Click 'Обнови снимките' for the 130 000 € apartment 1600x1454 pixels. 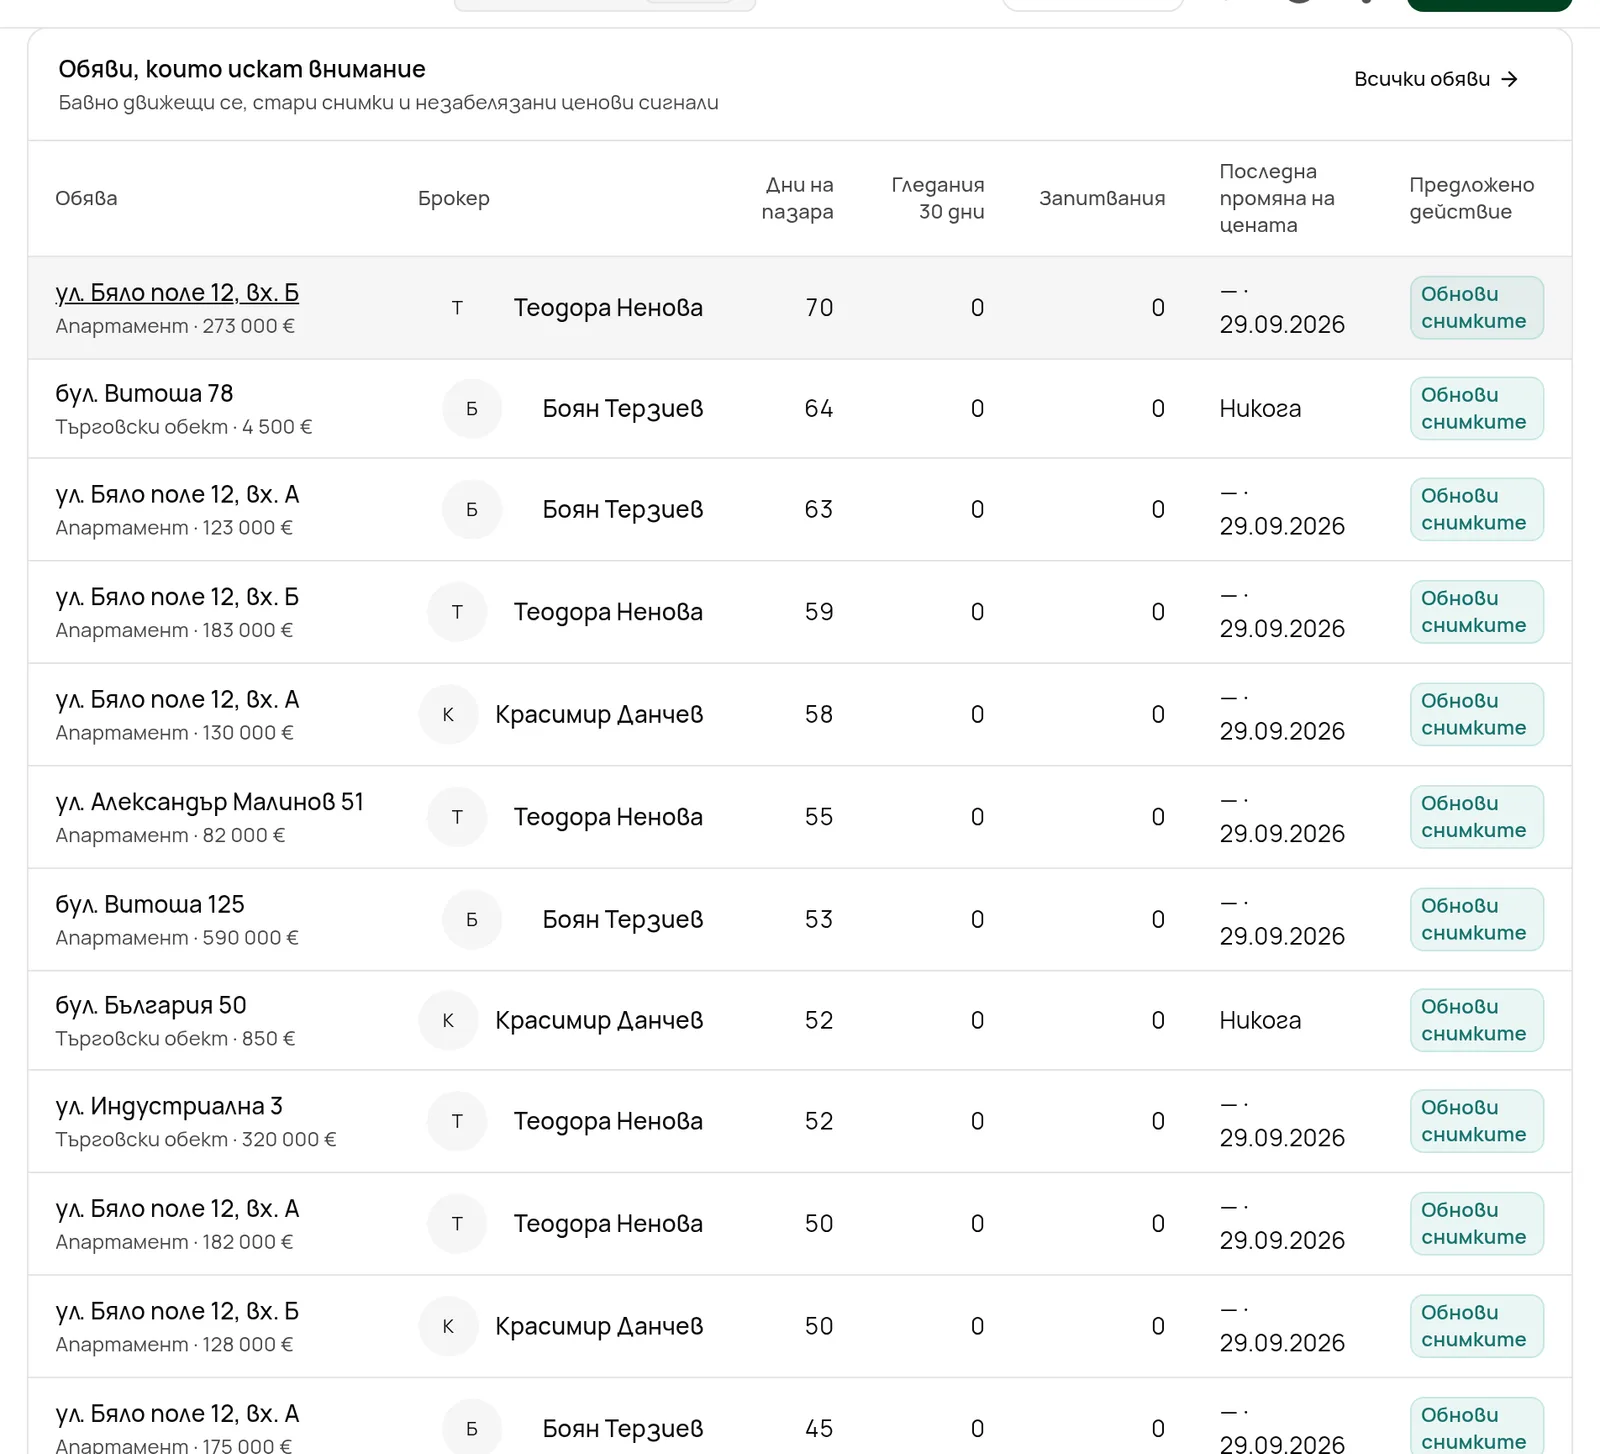coord(1476,715)
